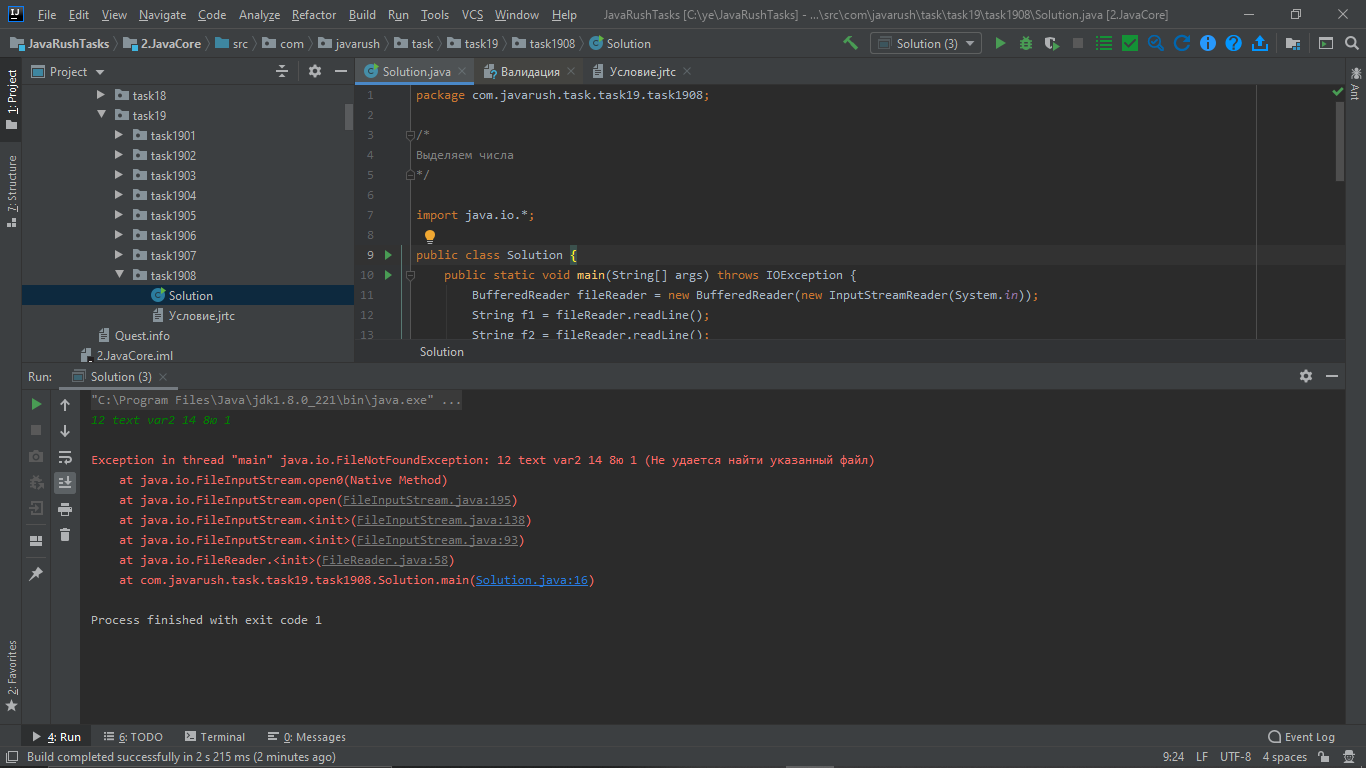The height and width of the screenshot is (768, 1366).
Task: Click JavaCore breadcrumb in navigation bar
Action: (x=164, y=43)
